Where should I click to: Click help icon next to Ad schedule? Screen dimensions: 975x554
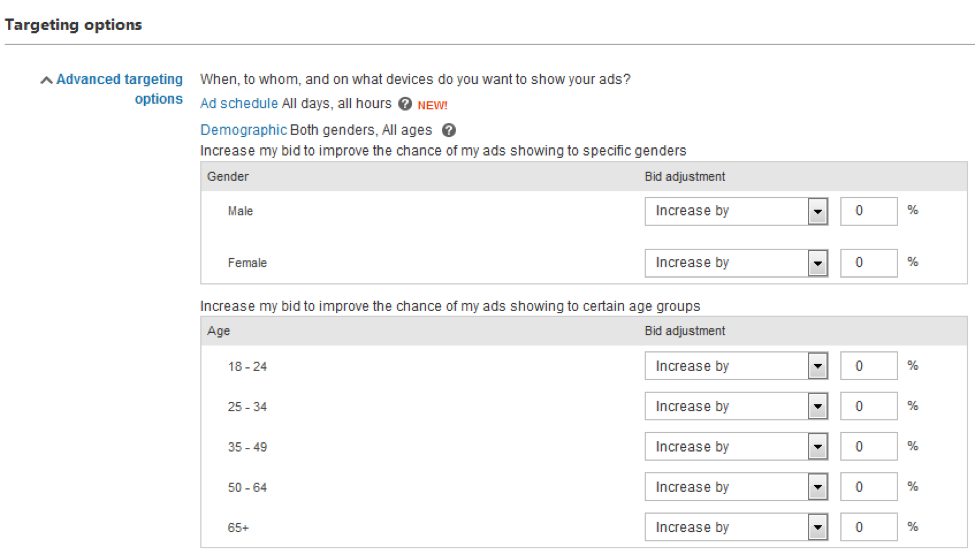tap(405, 104)
